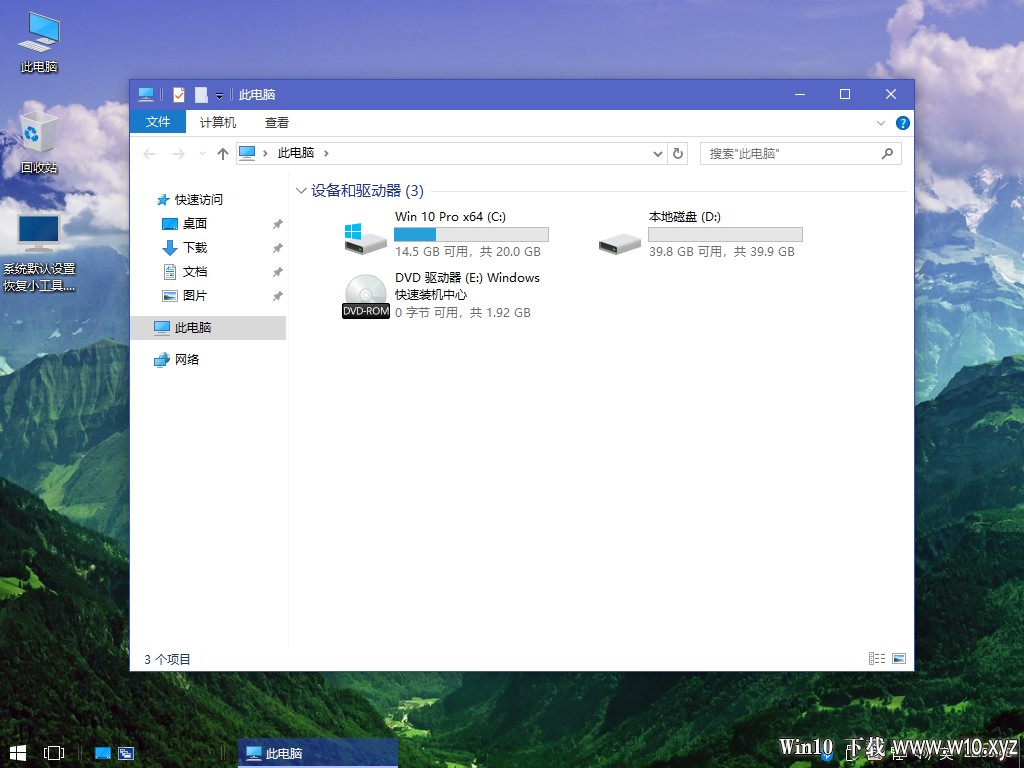This screenshot has height=768, width=1024.
Task: Click the 文件 menu button
Action: [x=158, y=122]
